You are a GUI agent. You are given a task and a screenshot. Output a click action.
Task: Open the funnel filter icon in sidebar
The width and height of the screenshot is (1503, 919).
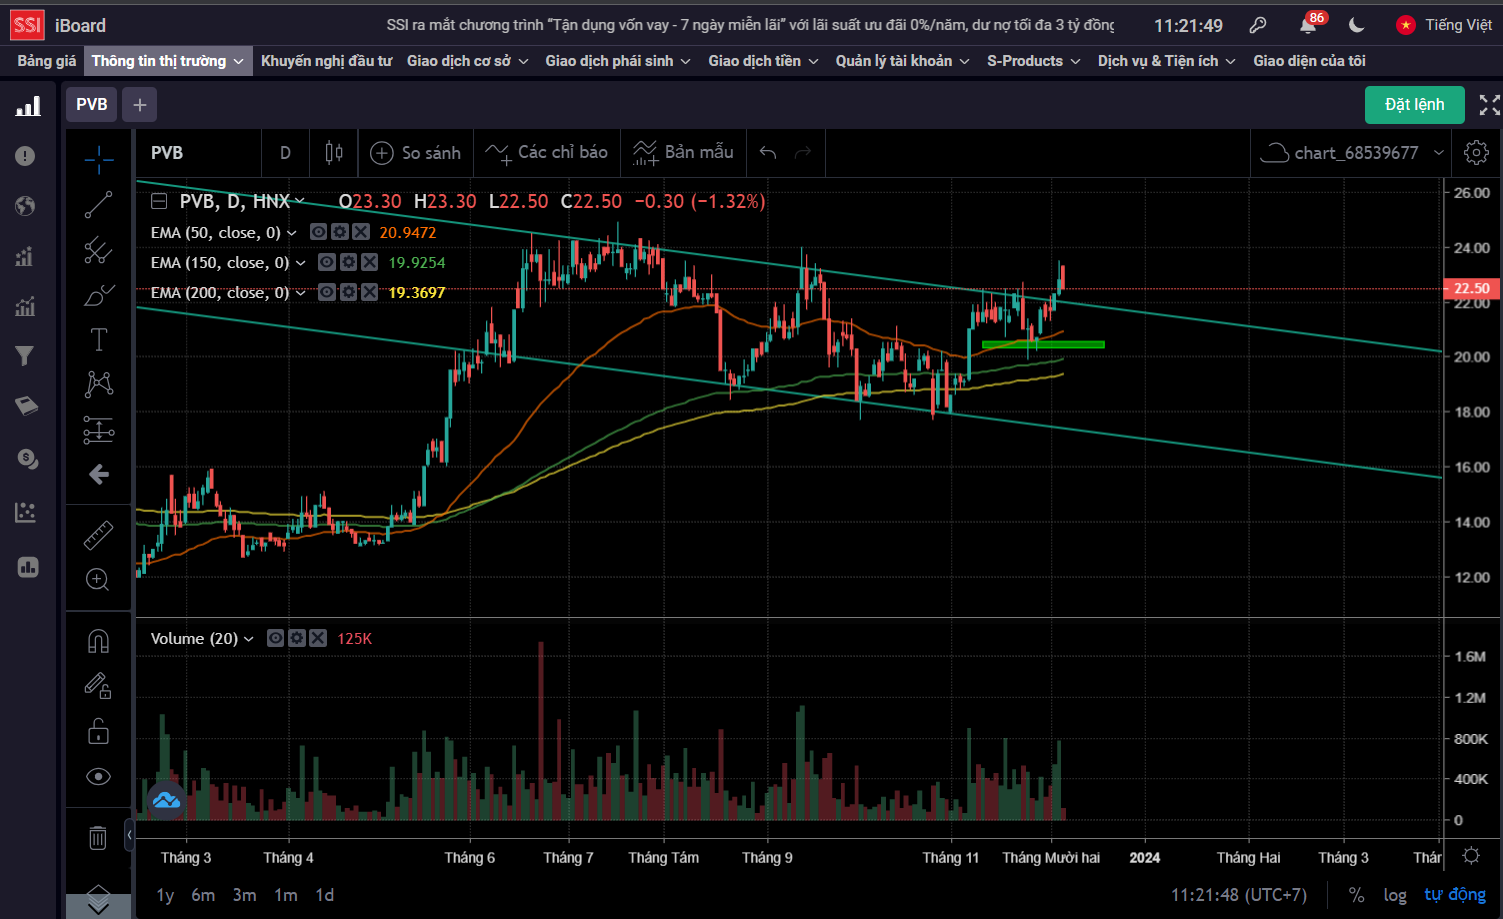pyautogui.click(x=26, y=356)
